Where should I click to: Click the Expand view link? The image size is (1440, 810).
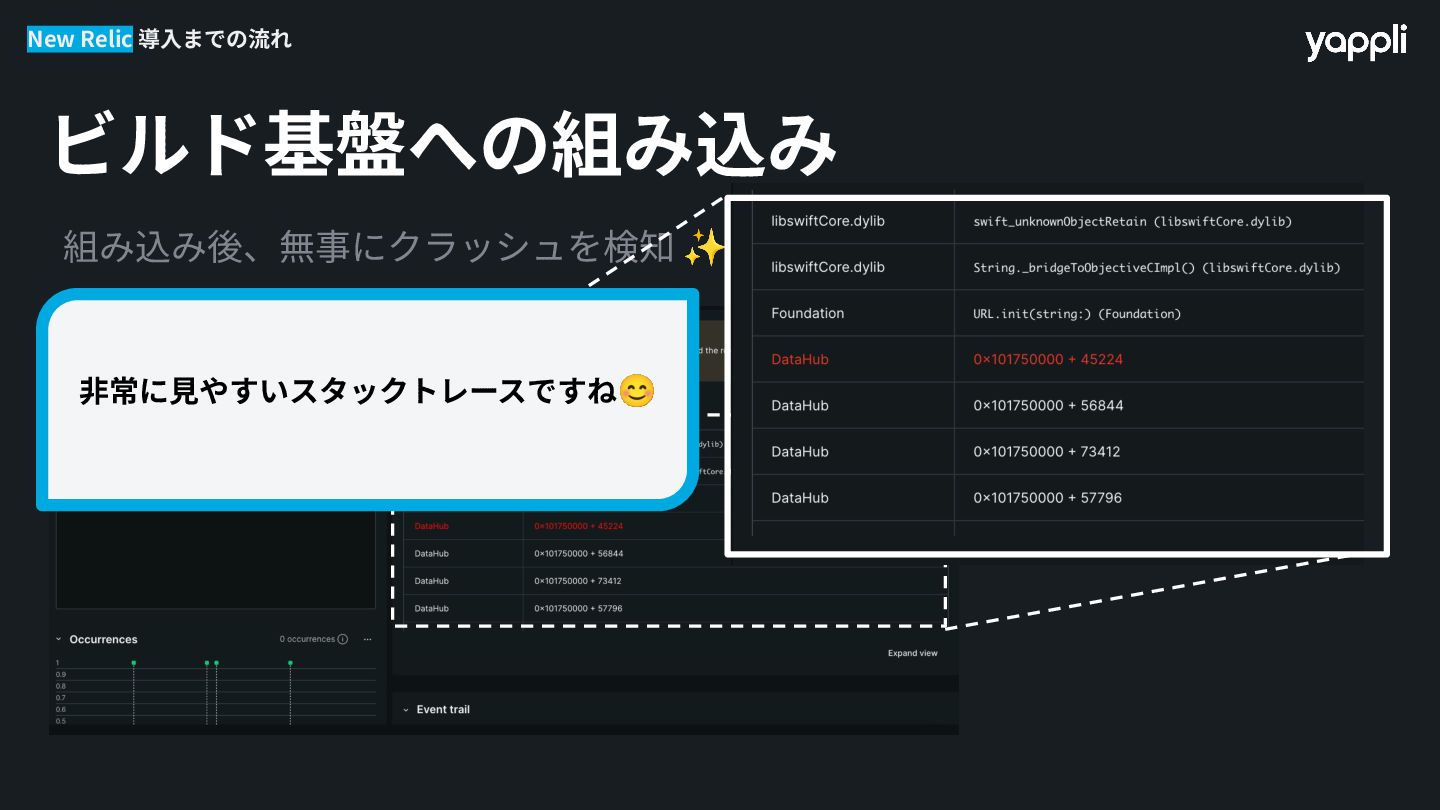pyautogui.click(x=913, y=653)
